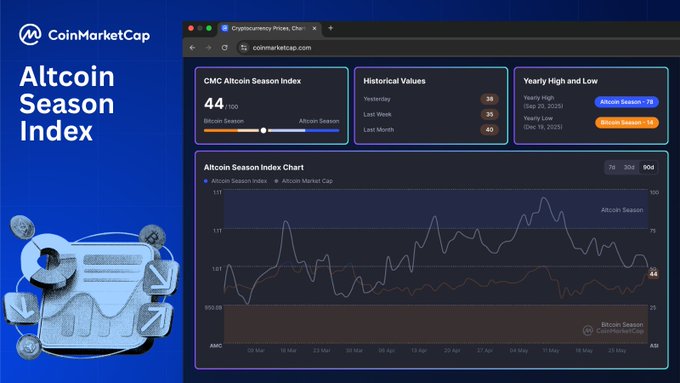Select the Cryptocurrency Prices browser tab
This screenshot has height=383, width=680.
point(269,28)
